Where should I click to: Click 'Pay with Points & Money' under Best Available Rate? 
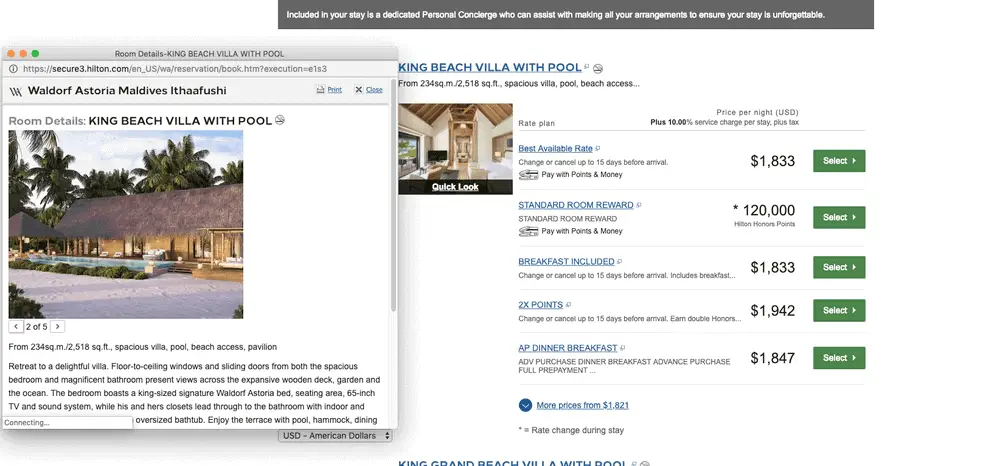(582, 175)
